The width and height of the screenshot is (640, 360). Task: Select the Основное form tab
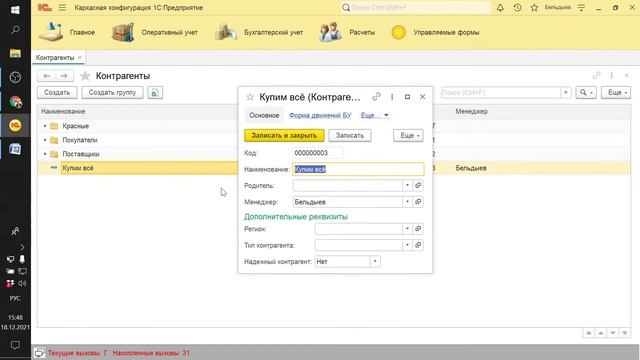click(264, 116)
